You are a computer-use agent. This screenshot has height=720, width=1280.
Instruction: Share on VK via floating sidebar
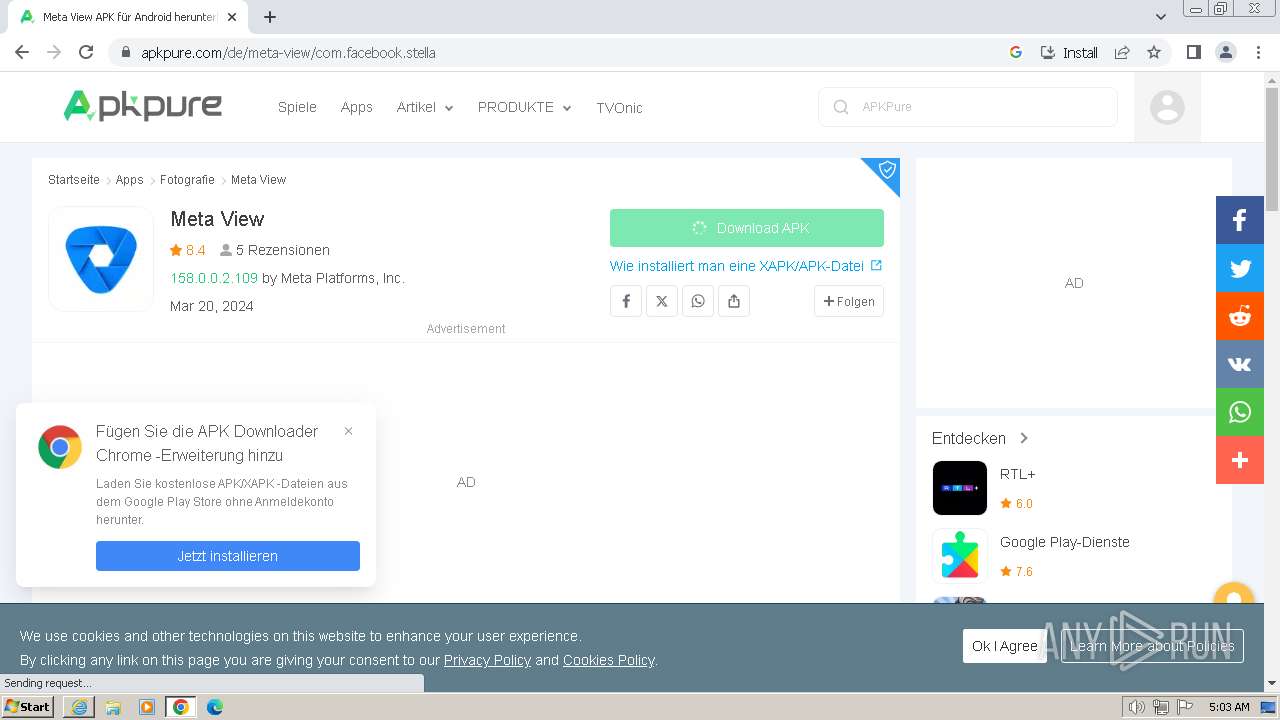click(x=1240, y=364)
